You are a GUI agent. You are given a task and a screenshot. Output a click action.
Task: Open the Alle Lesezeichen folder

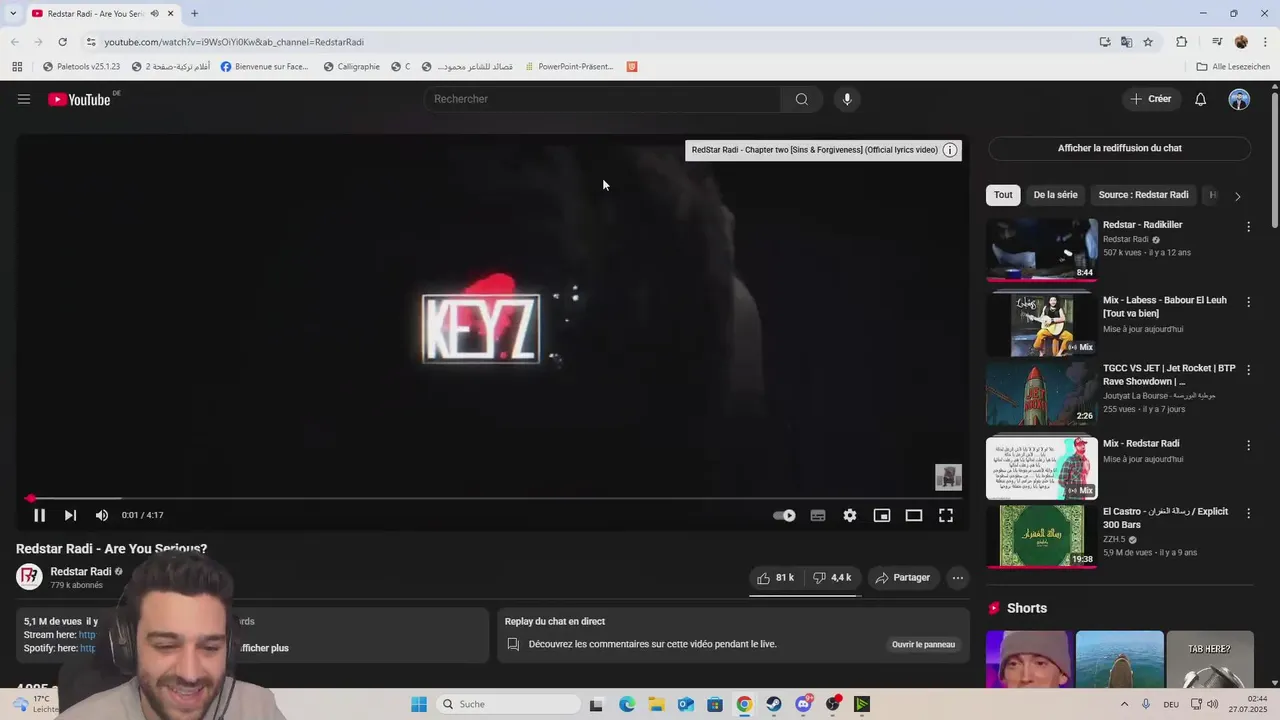(1233, 67)
